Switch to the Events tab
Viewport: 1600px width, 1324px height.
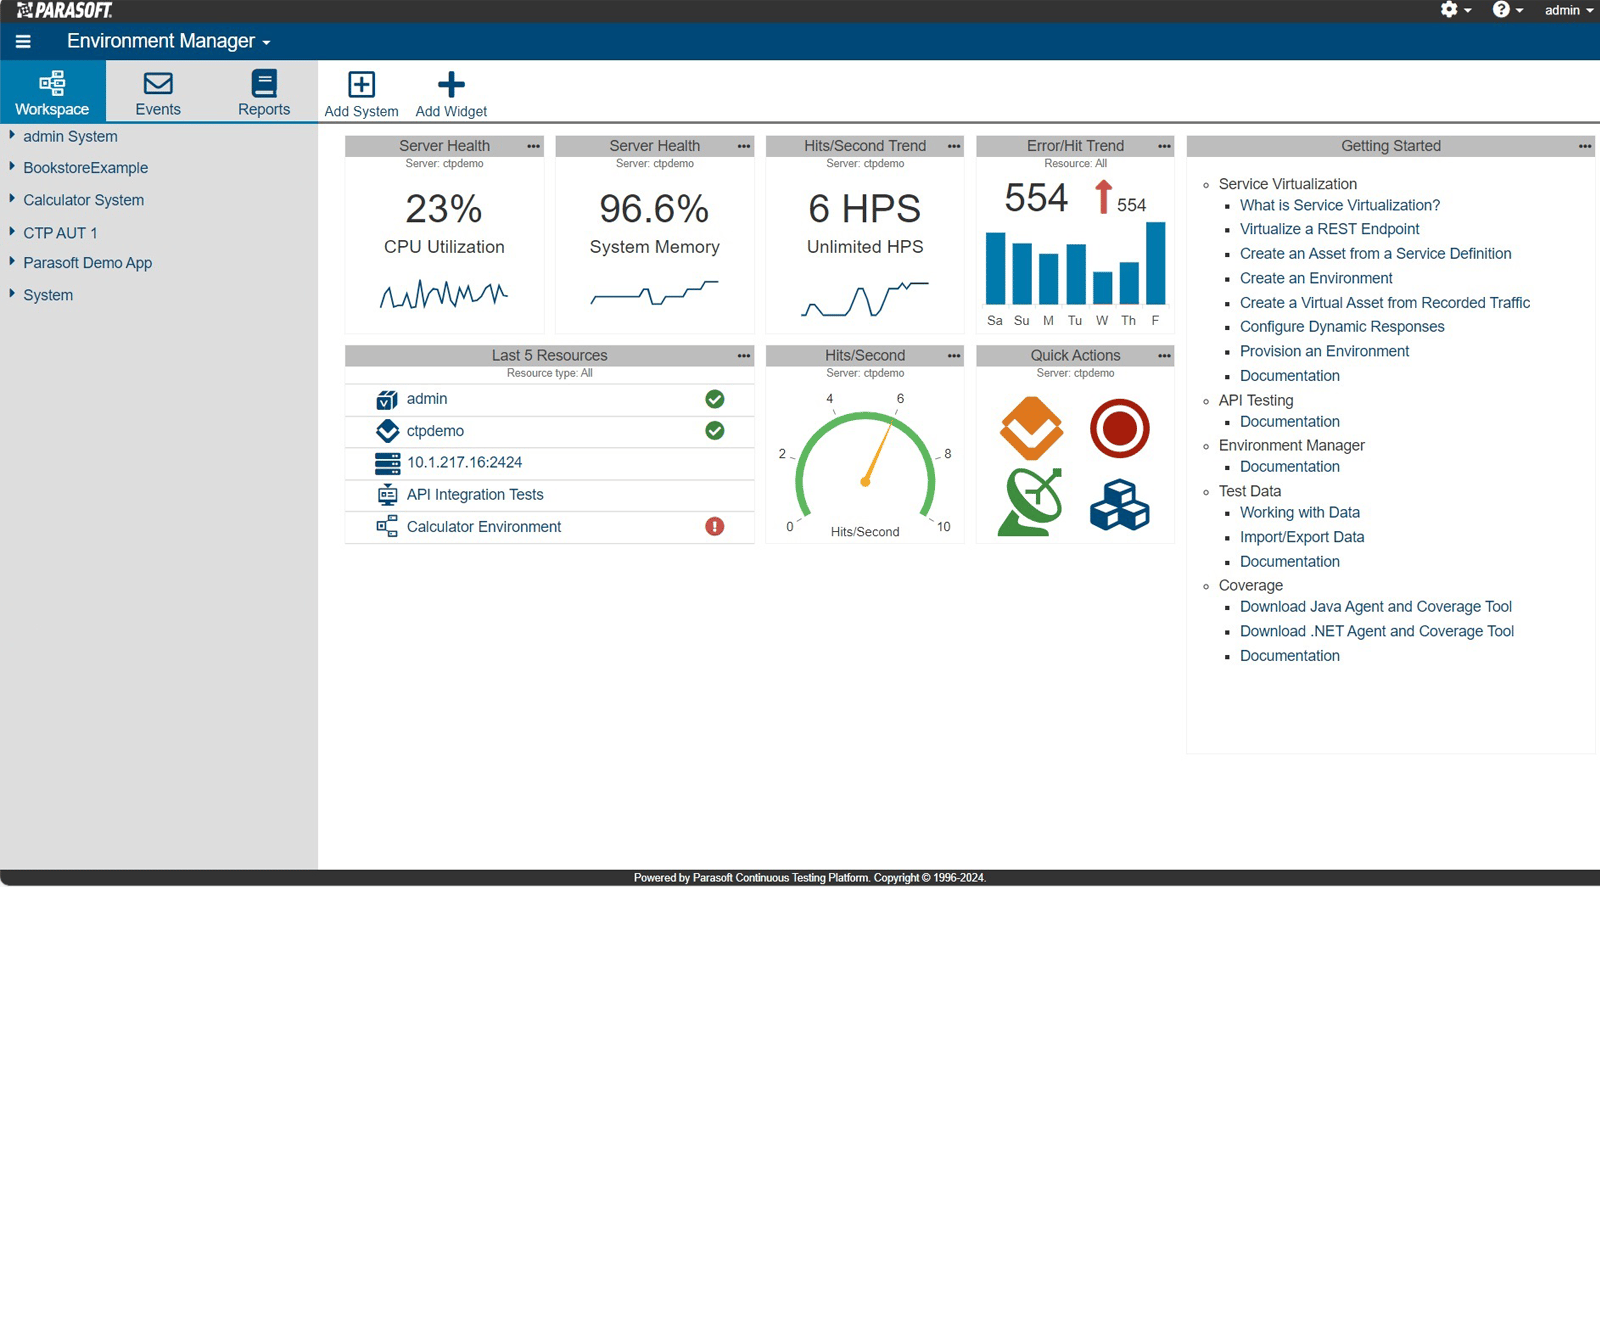point(157,91)
